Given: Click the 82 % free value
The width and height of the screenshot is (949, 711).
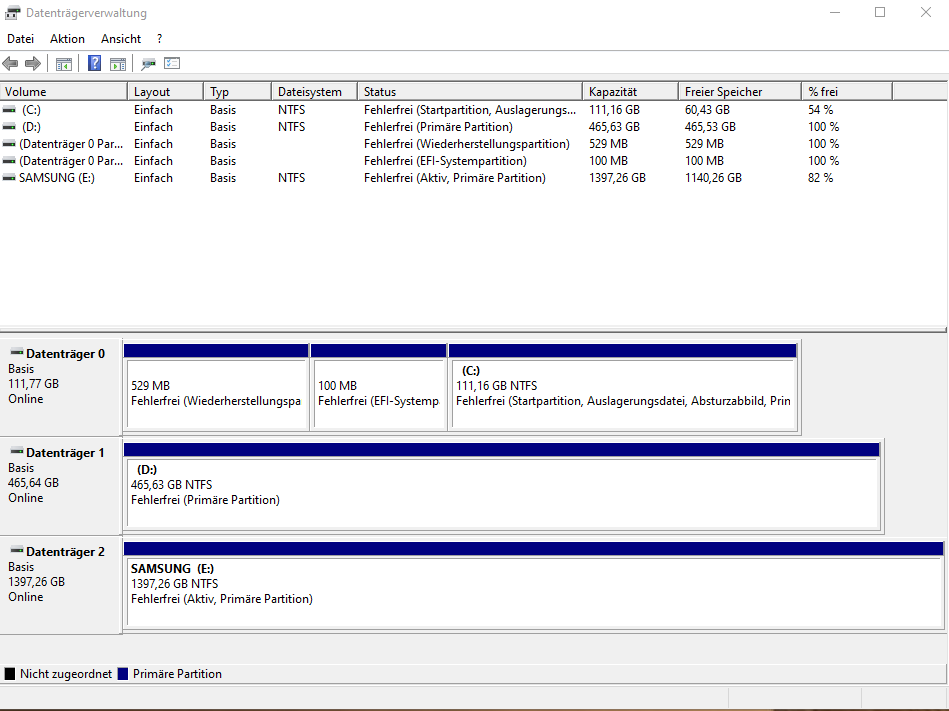Looking at the screenshot, I should coord(820,178).
